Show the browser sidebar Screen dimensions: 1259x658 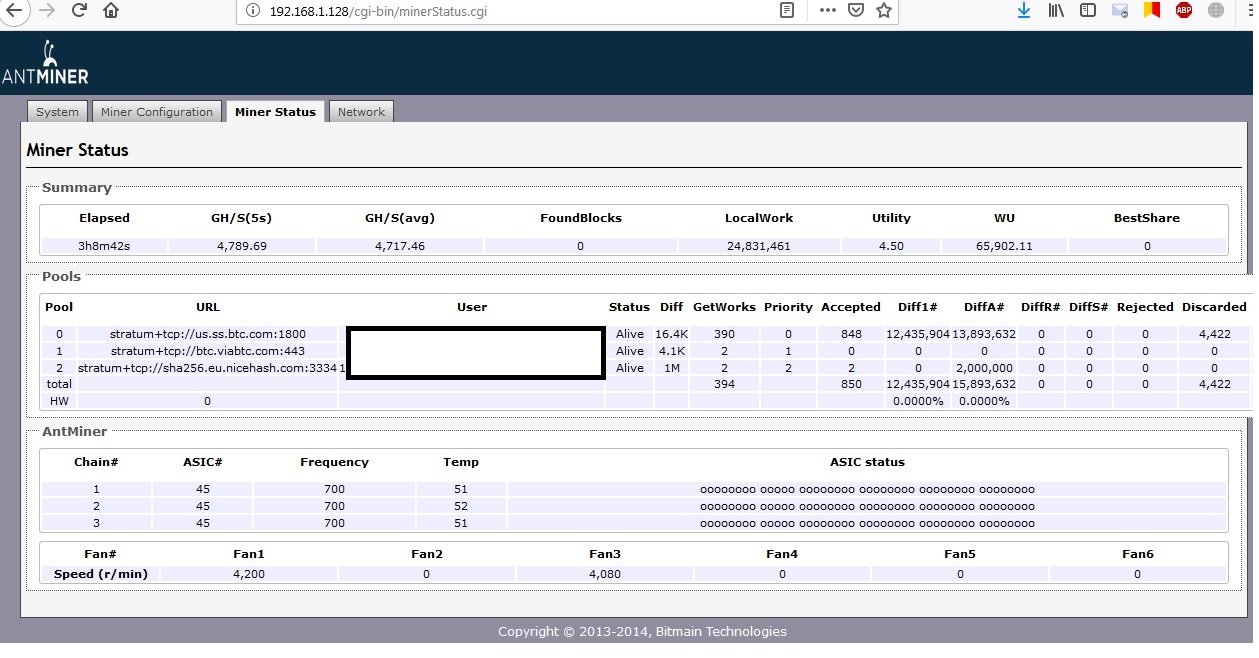pyautogui.click(x=1088, y=10)
